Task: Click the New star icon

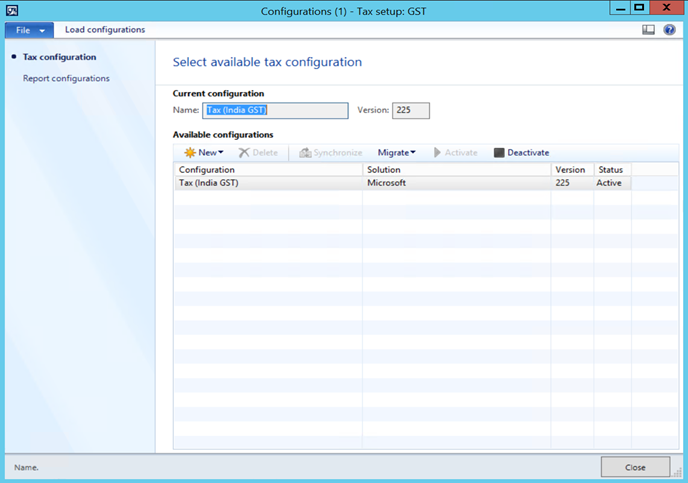Action: [190, 153]
